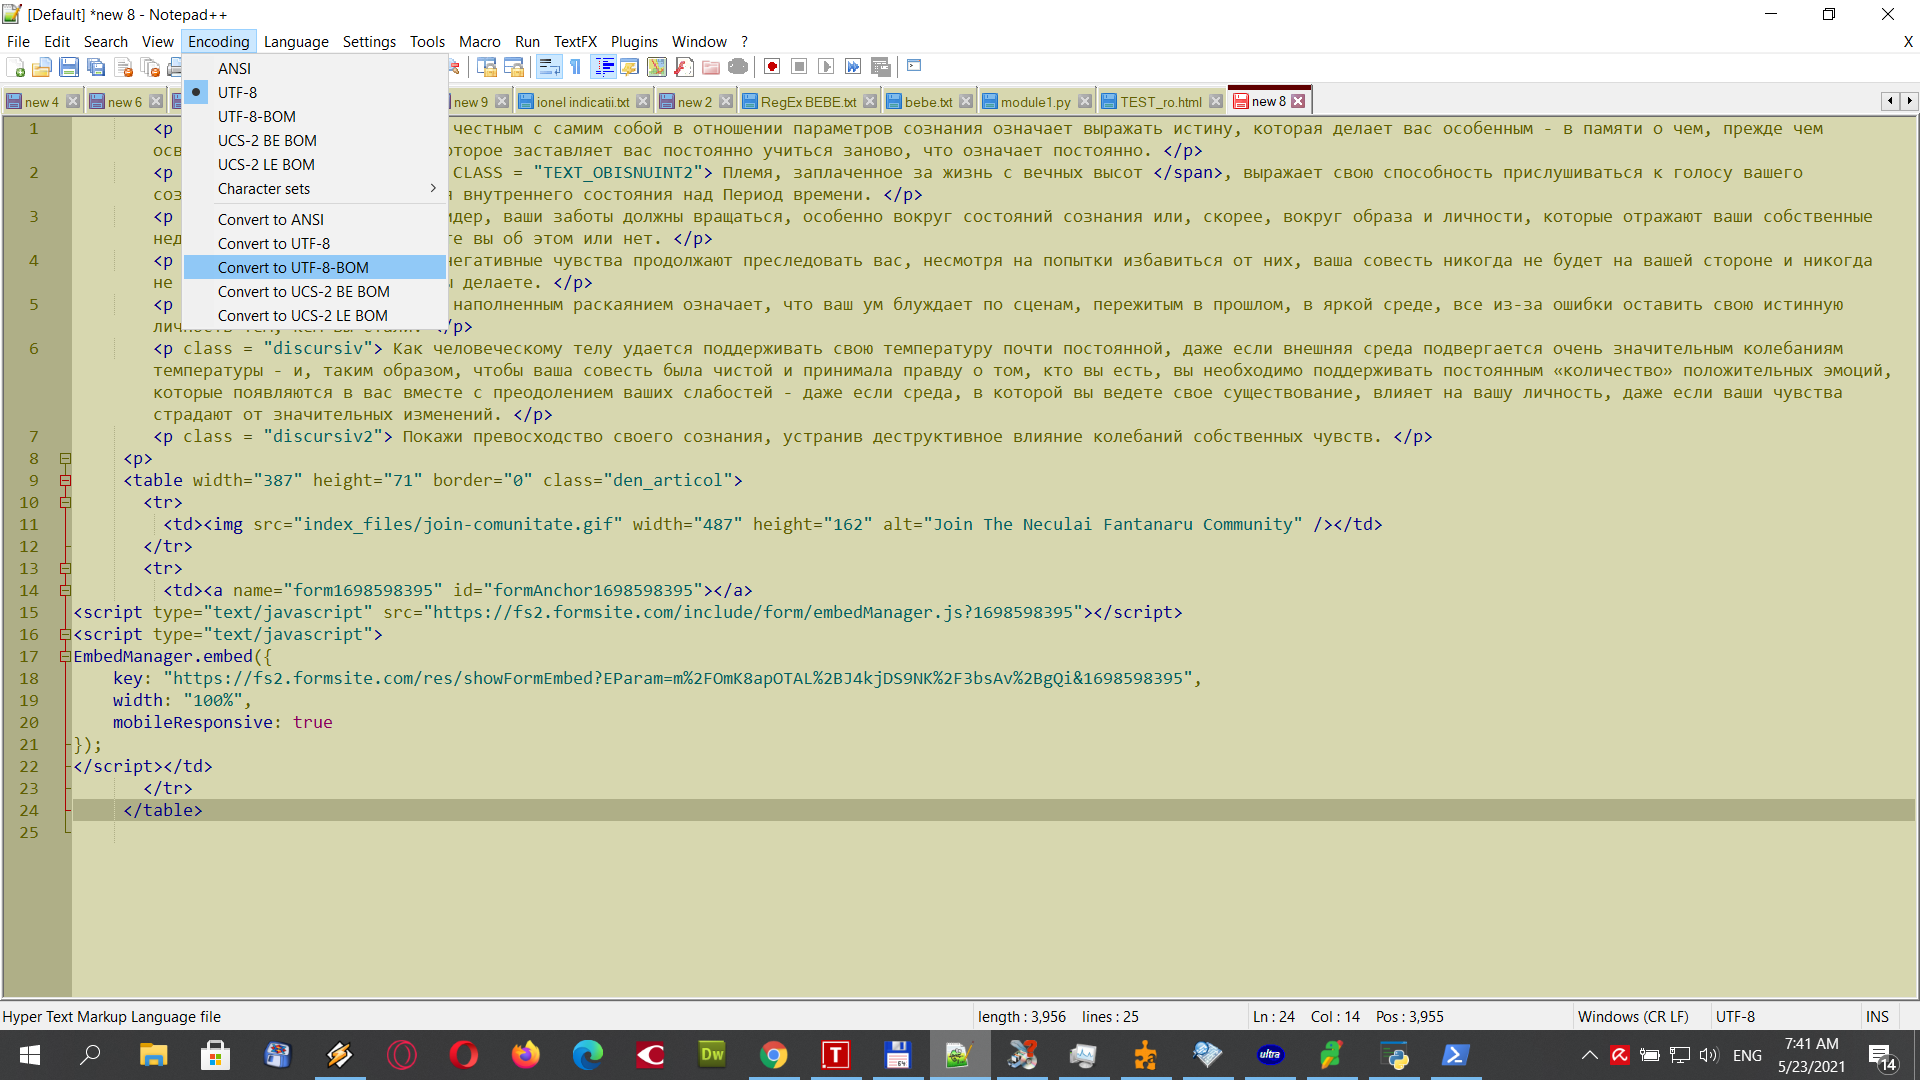The image size is (1920, 1080).
Task: Expand the Character sets submenu
Action: point(315,188)
